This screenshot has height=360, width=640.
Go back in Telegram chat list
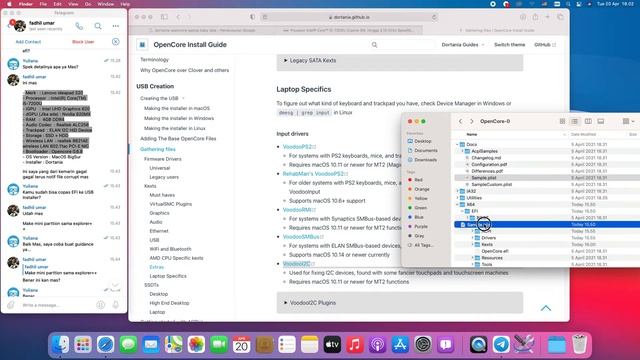pos(9,26)
